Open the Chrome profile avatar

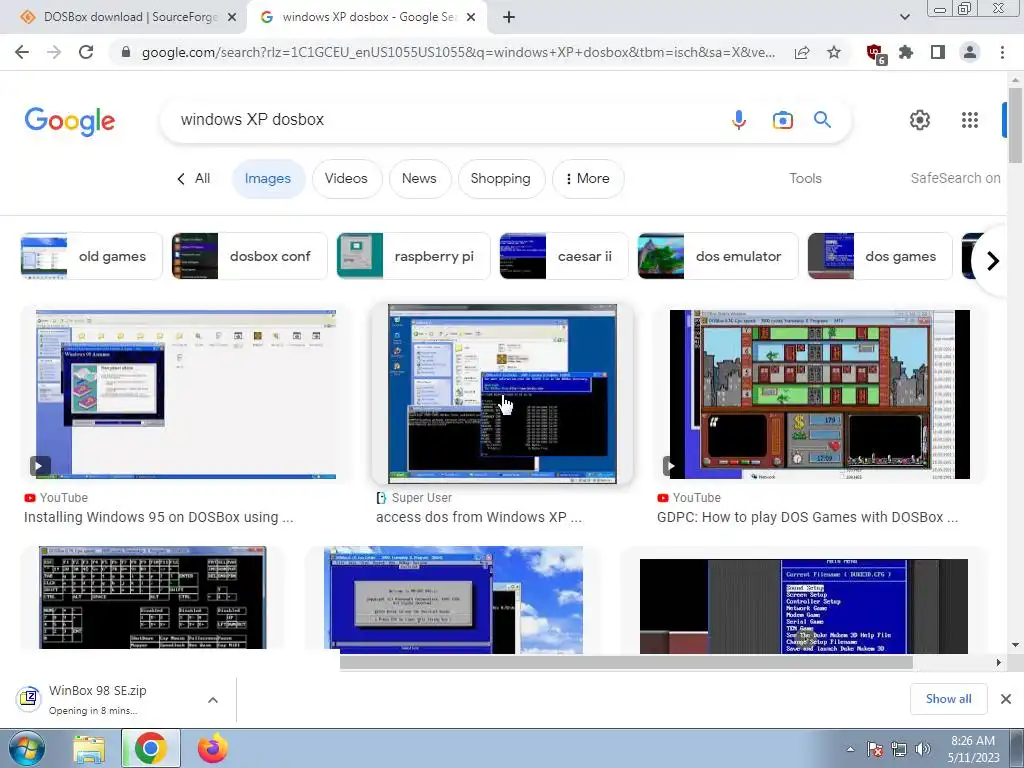tap(970, 52)
